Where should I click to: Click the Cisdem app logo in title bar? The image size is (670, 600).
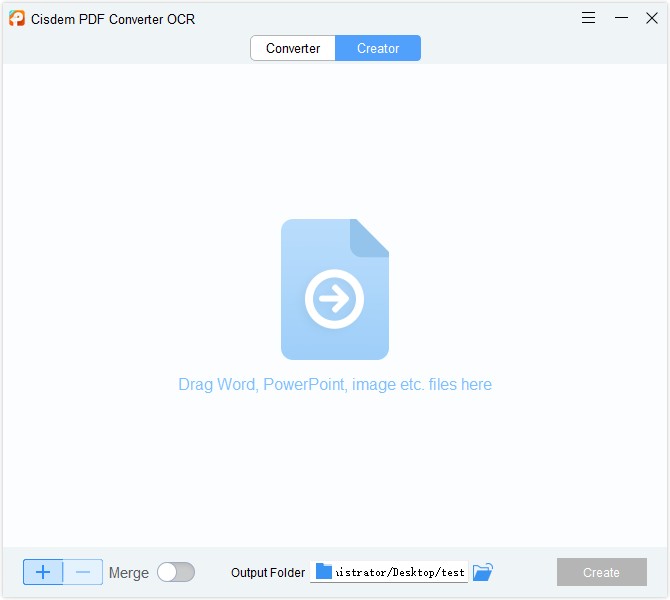[x=17, y=18]
